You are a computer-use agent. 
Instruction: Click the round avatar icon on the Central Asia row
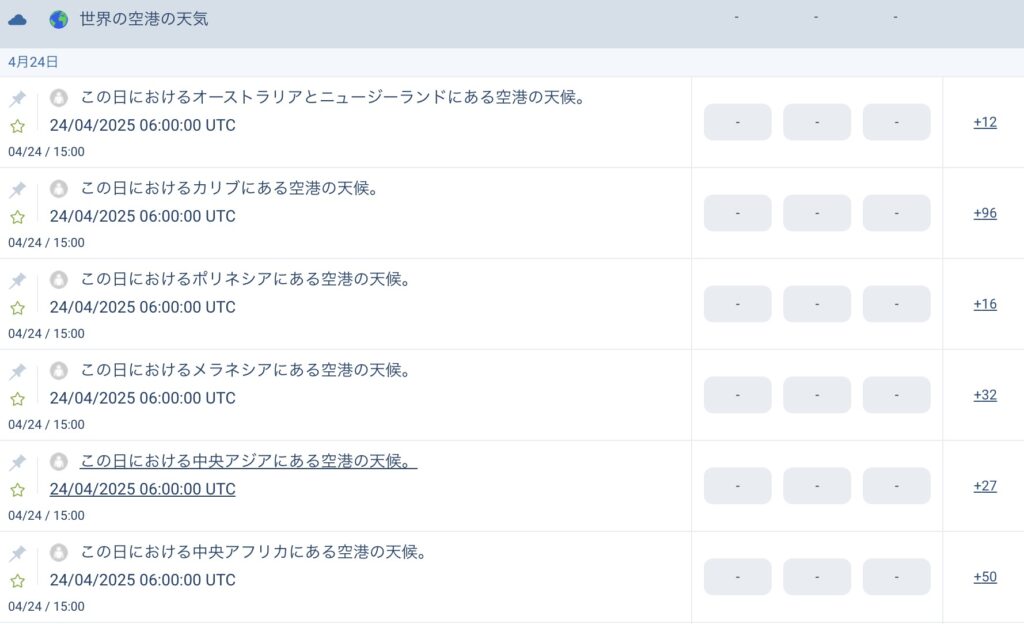click(x=59, y=461)
